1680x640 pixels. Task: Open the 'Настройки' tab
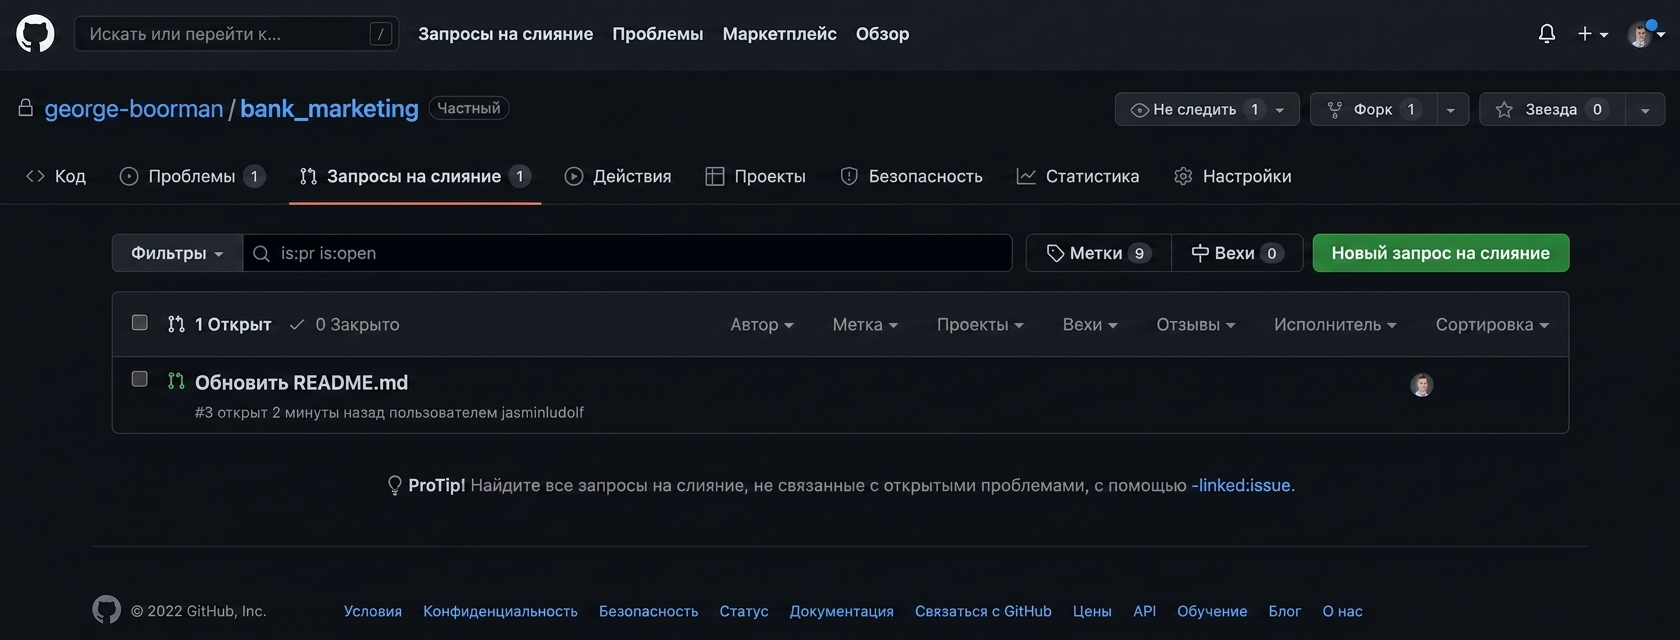1233,176
